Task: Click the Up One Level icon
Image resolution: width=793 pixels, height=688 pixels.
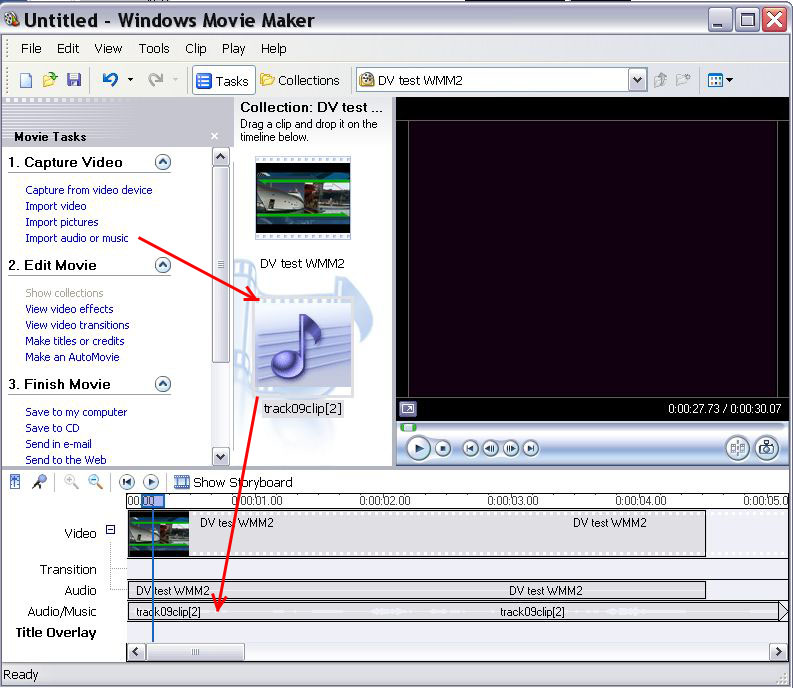Action: (x=660, y=80)
